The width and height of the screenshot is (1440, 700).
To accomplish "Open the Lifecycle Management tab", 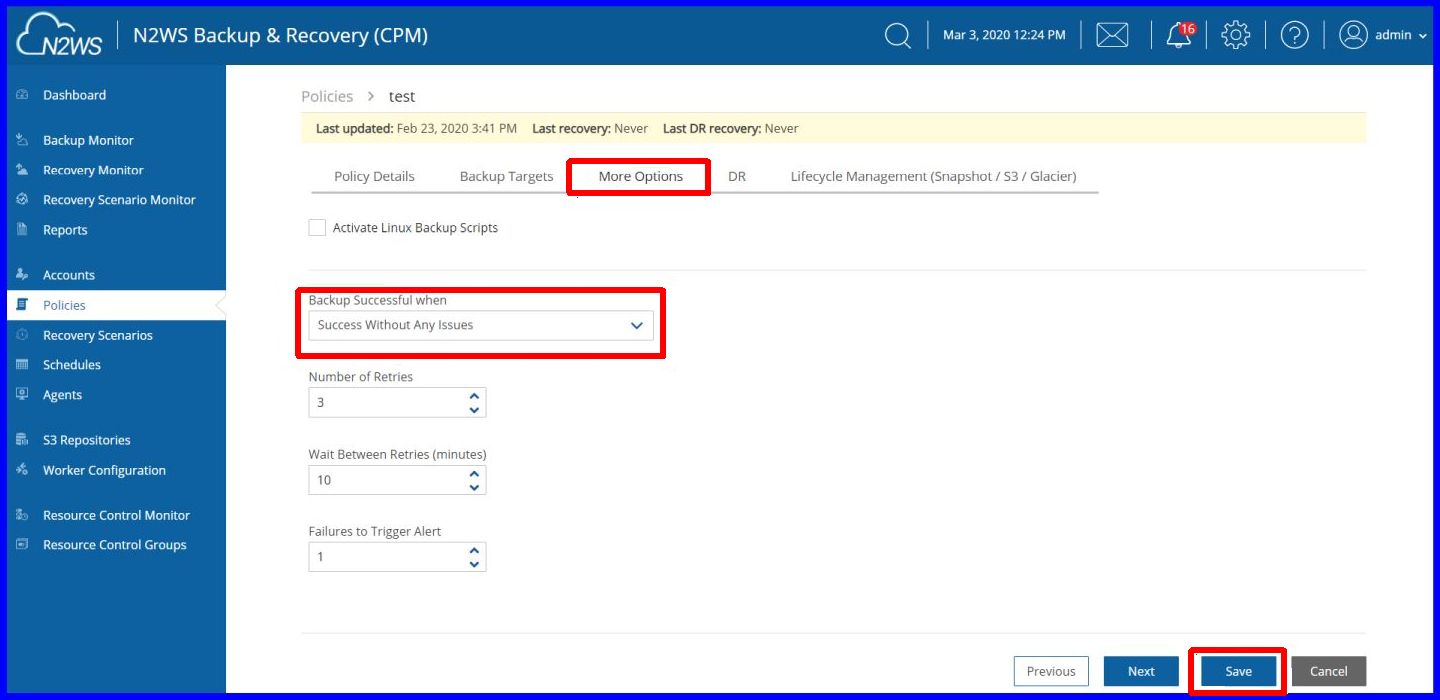I will click(933, 176).
